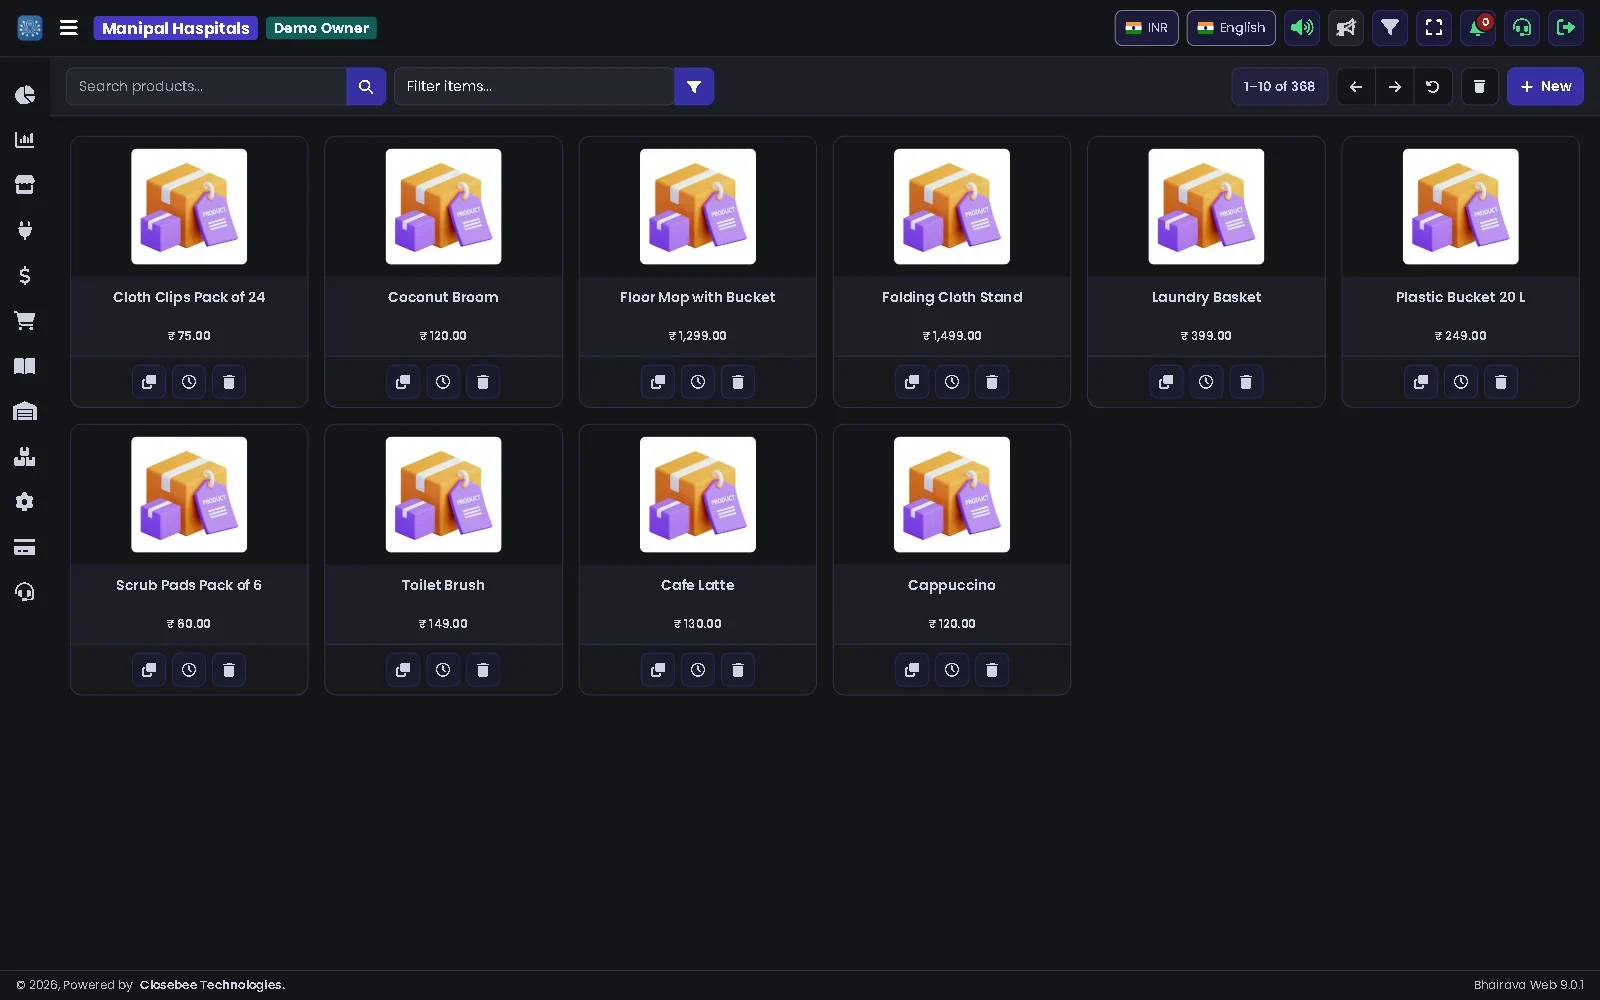Go to previous page arrow
The image size is (1600, 1000).
(1356, 87)
